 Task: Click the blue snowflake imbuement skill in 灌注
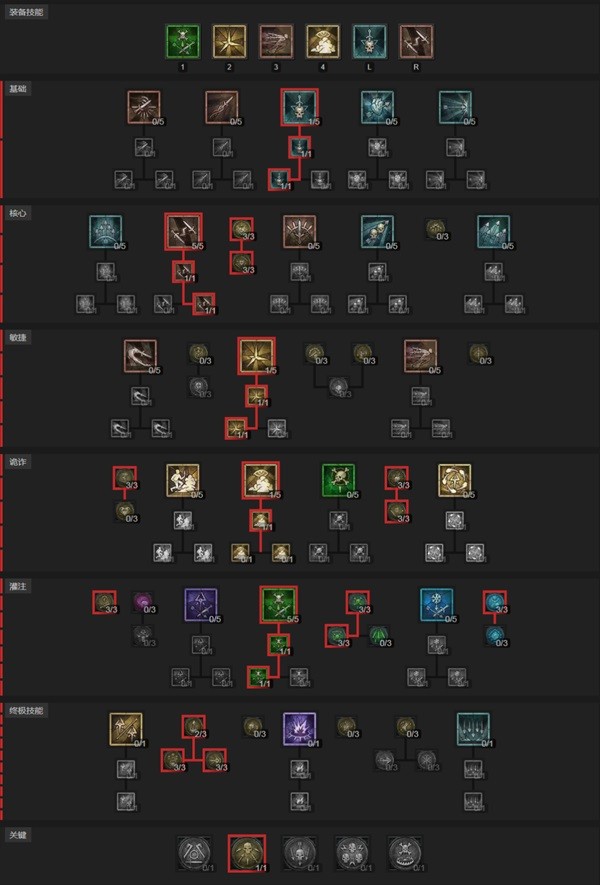(x=436, y=605)
